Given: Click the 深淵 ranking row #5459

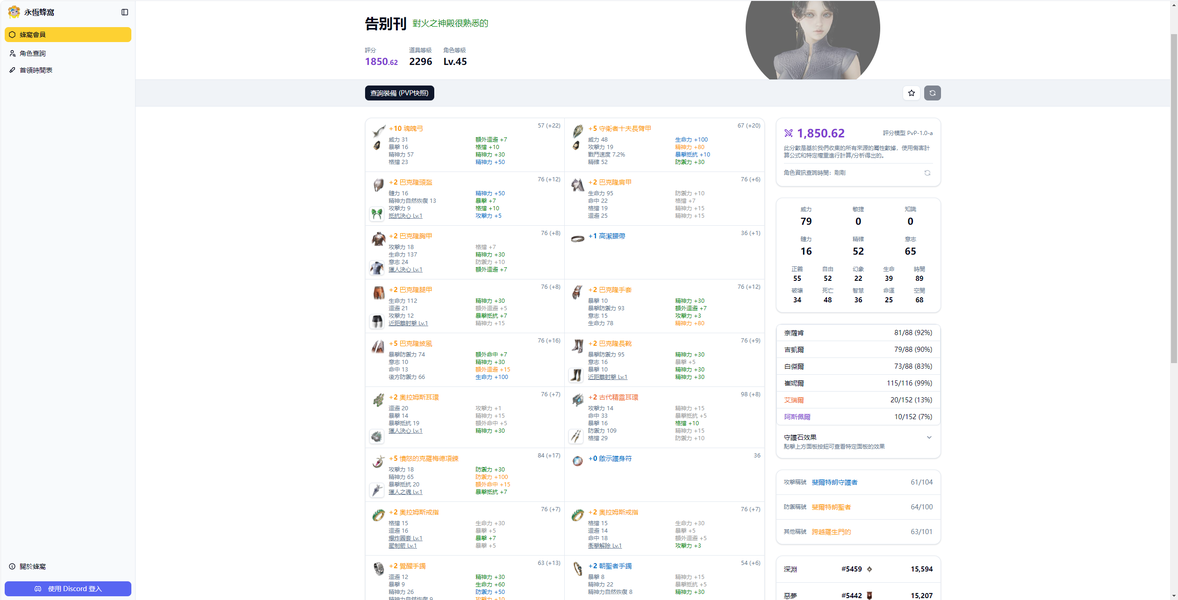Looking at the screenshot, I should coord(858,569).
